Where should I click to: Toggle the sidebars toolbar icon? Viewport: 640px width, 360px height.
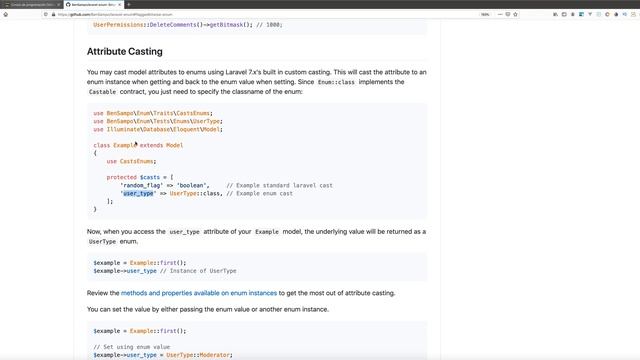click(x=564, y=14)
